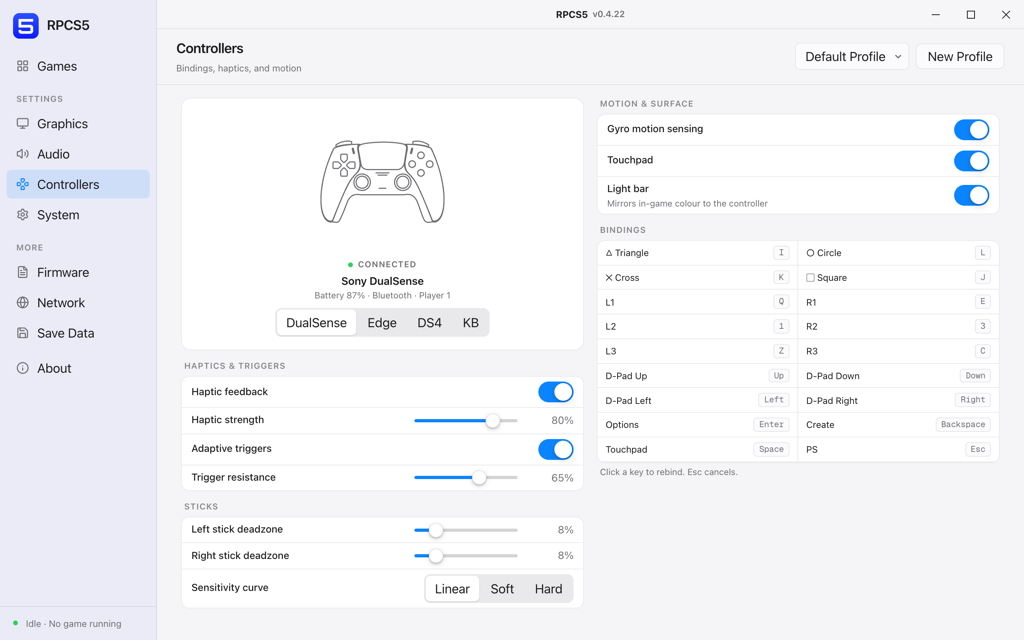Click the About info icon
The height and width of the screenshot is (640, 1024).
point(23,368)
